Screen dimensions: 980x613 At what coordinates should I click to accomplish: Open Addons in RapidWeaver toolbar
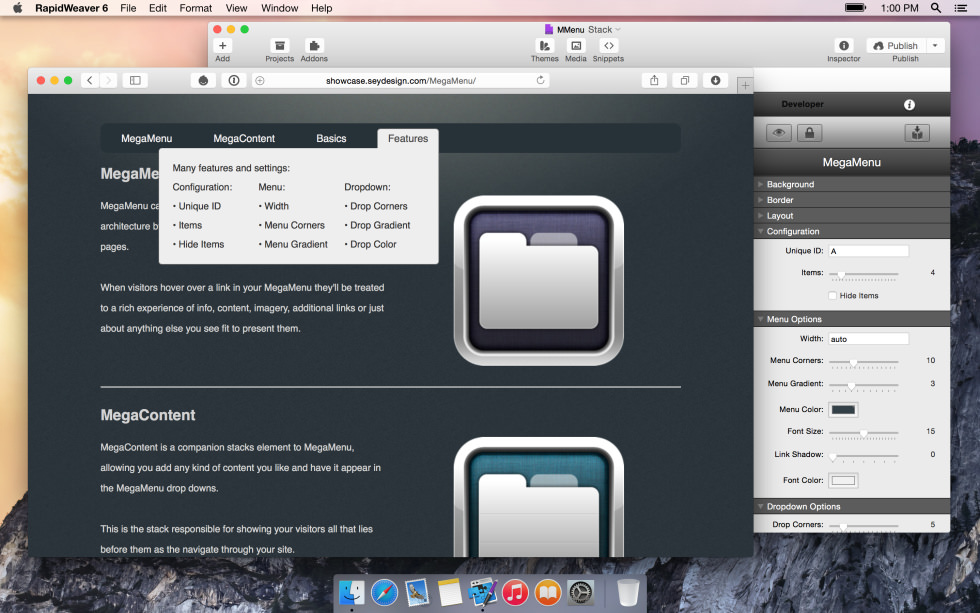tap(314, 46)
